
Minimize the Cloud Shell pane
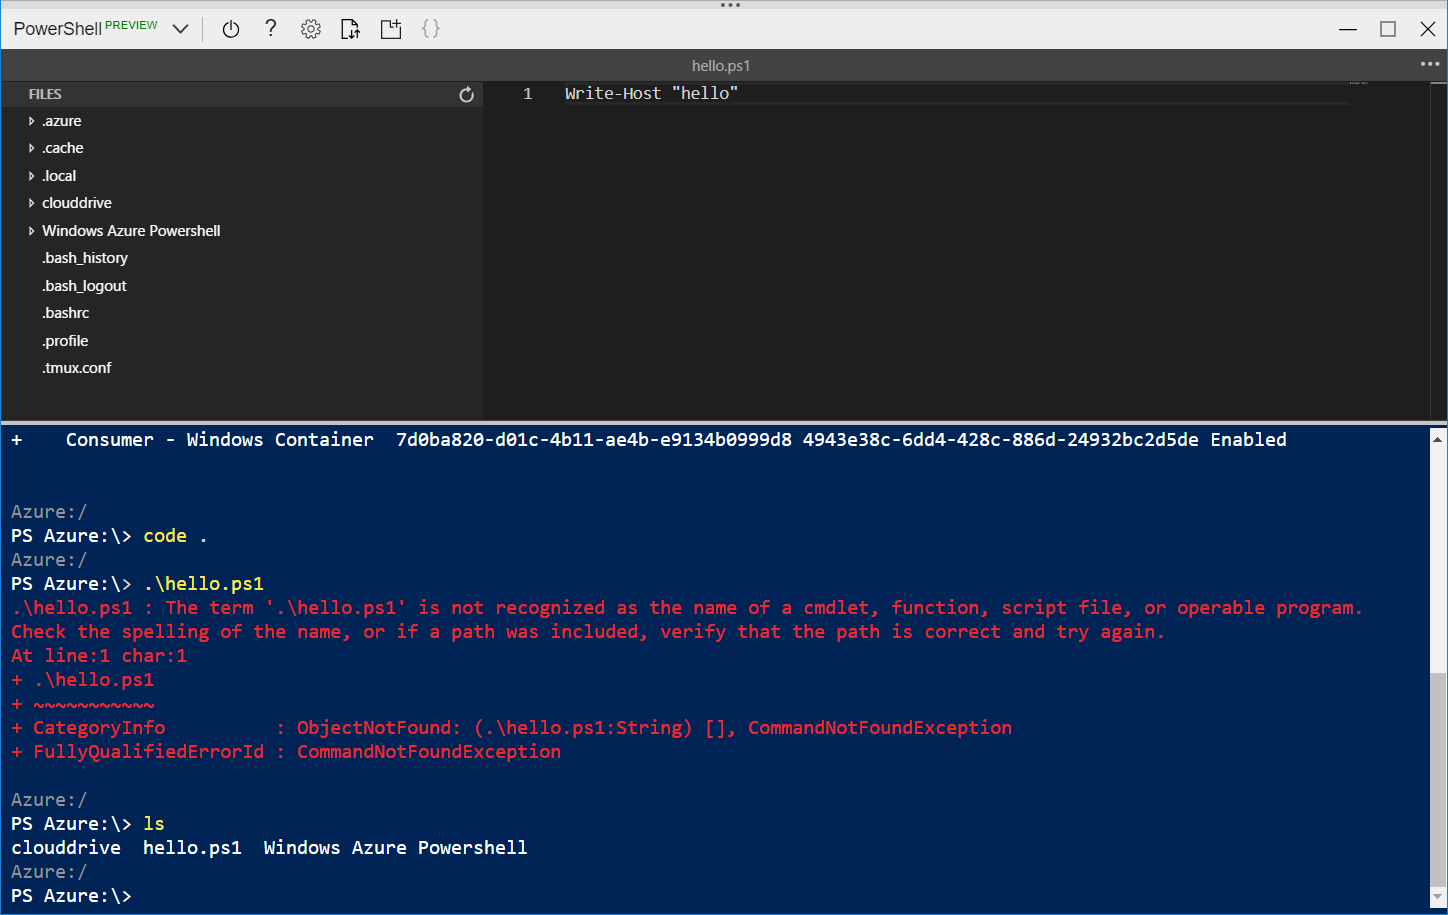pyautogui.click(x=1348, y=29)
